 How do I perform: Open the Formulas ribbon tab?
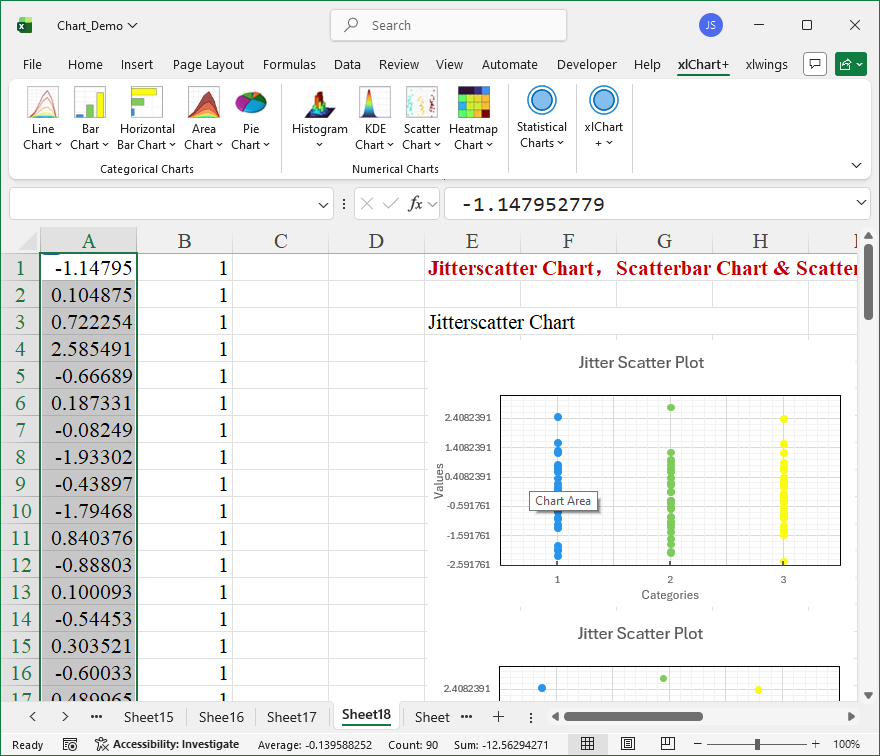click(x=289, y=65)
